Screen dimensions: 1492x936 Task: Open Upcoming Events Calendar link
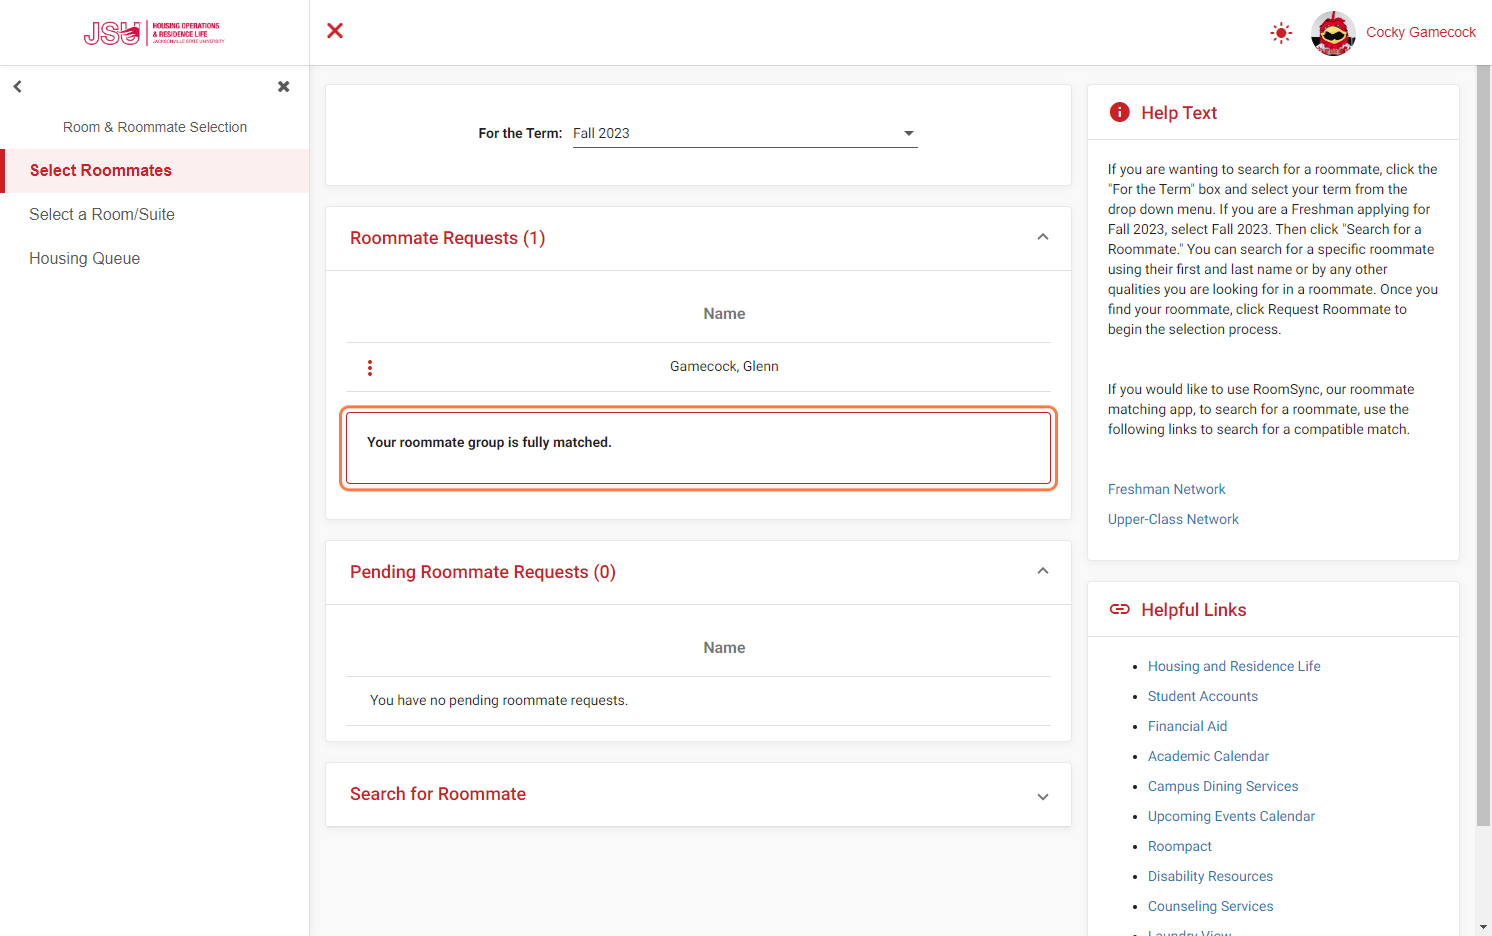(1231, 816)
